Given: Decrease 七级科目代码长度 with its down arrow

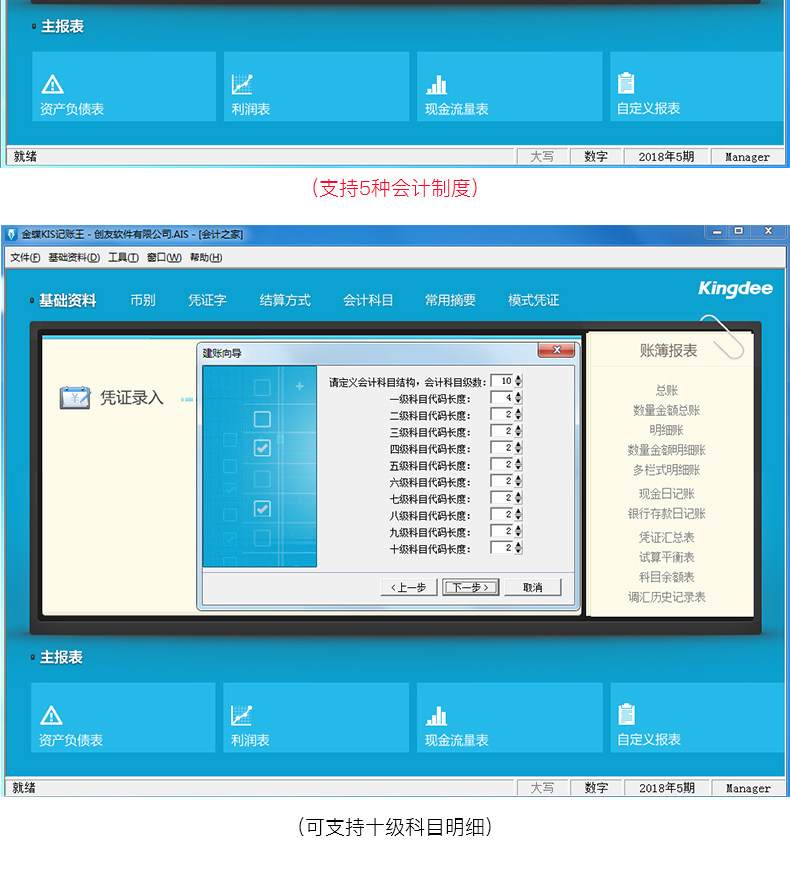Looking at the screenshot, I should pyautogui.click(x=519, y=501).
